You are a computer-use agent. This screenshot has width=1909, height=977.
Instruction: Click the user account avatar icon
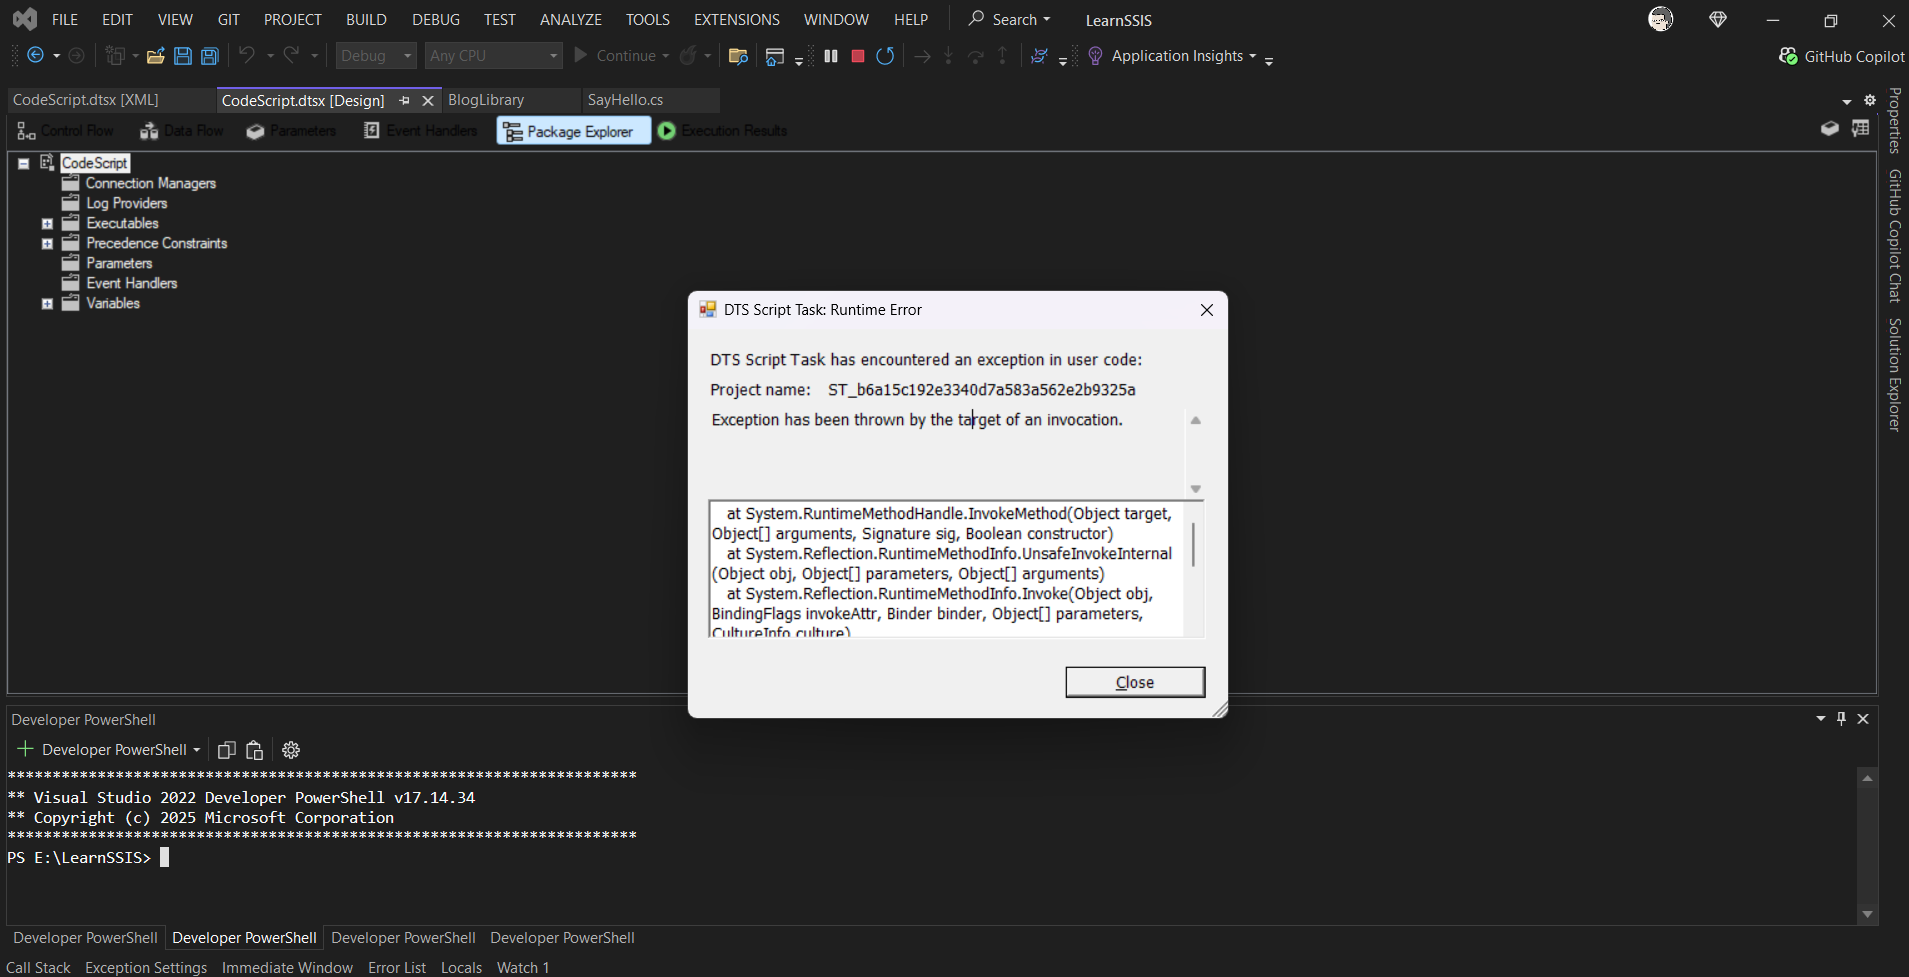coord(1661,19)
